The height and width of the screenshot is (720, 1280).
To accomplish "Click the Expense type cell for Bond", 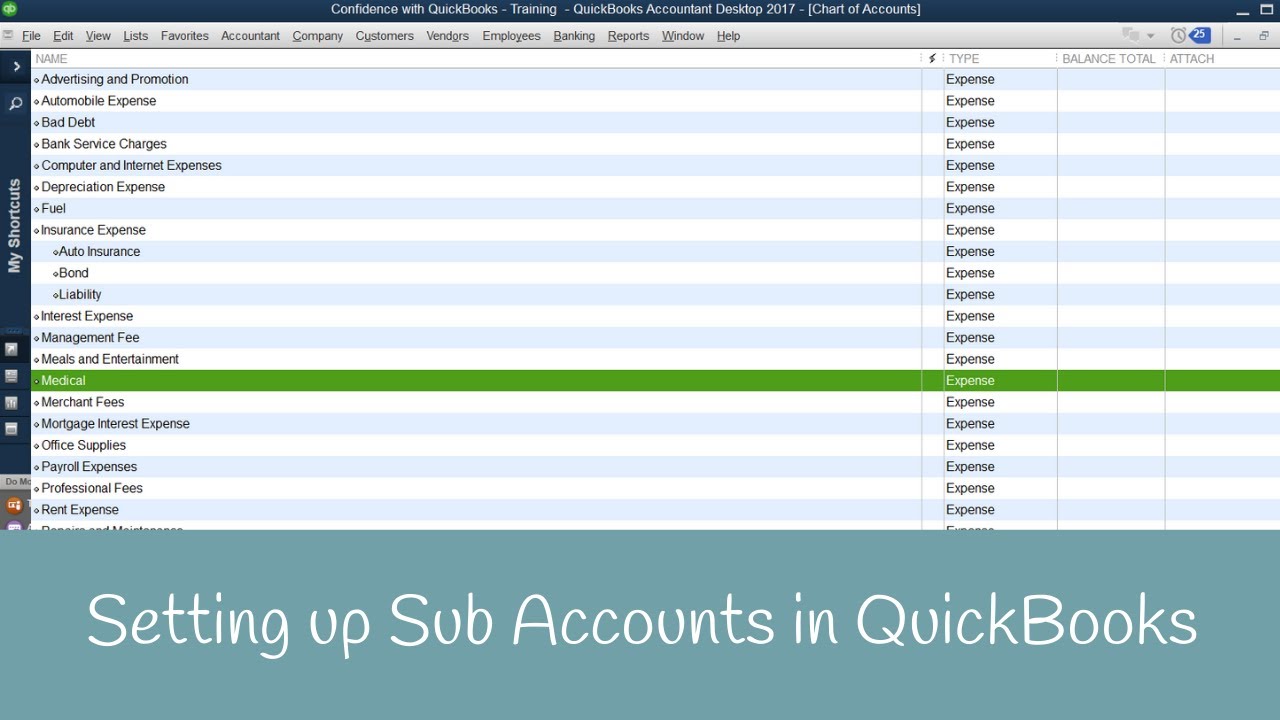I will coord(970,273).
